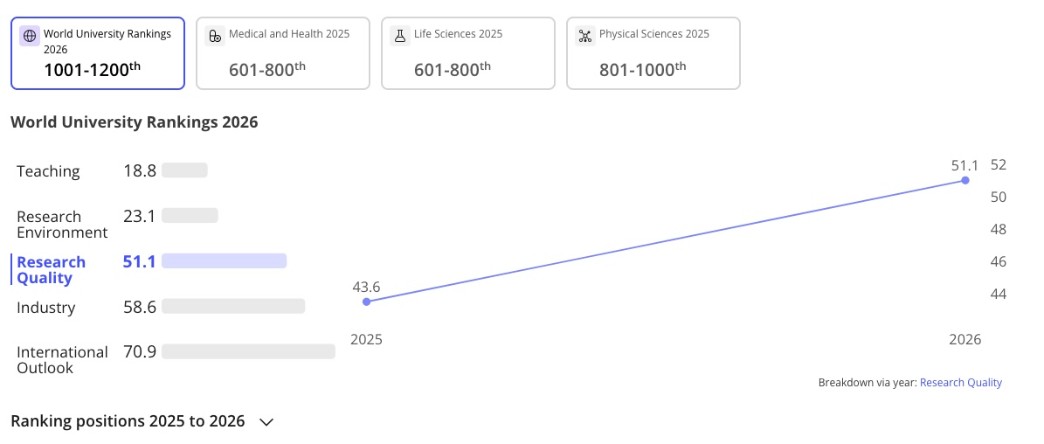1044x444 pixels.
Task: Click the globe icon on World University Rankings card
Action: [30, 35]
